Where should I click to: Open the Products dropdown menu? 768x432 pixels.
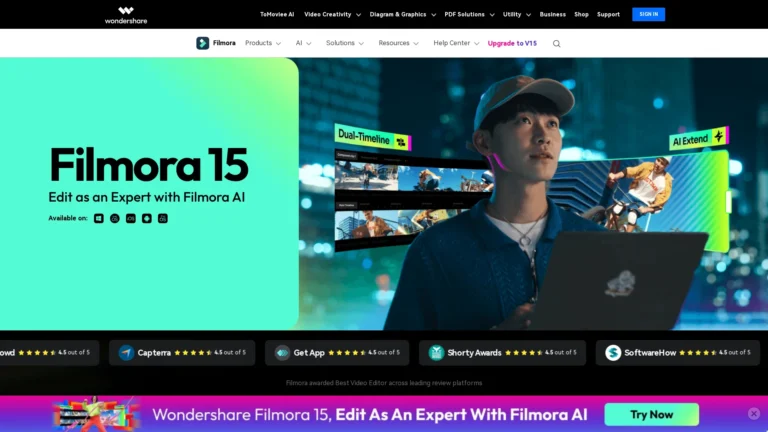point(263,44)
